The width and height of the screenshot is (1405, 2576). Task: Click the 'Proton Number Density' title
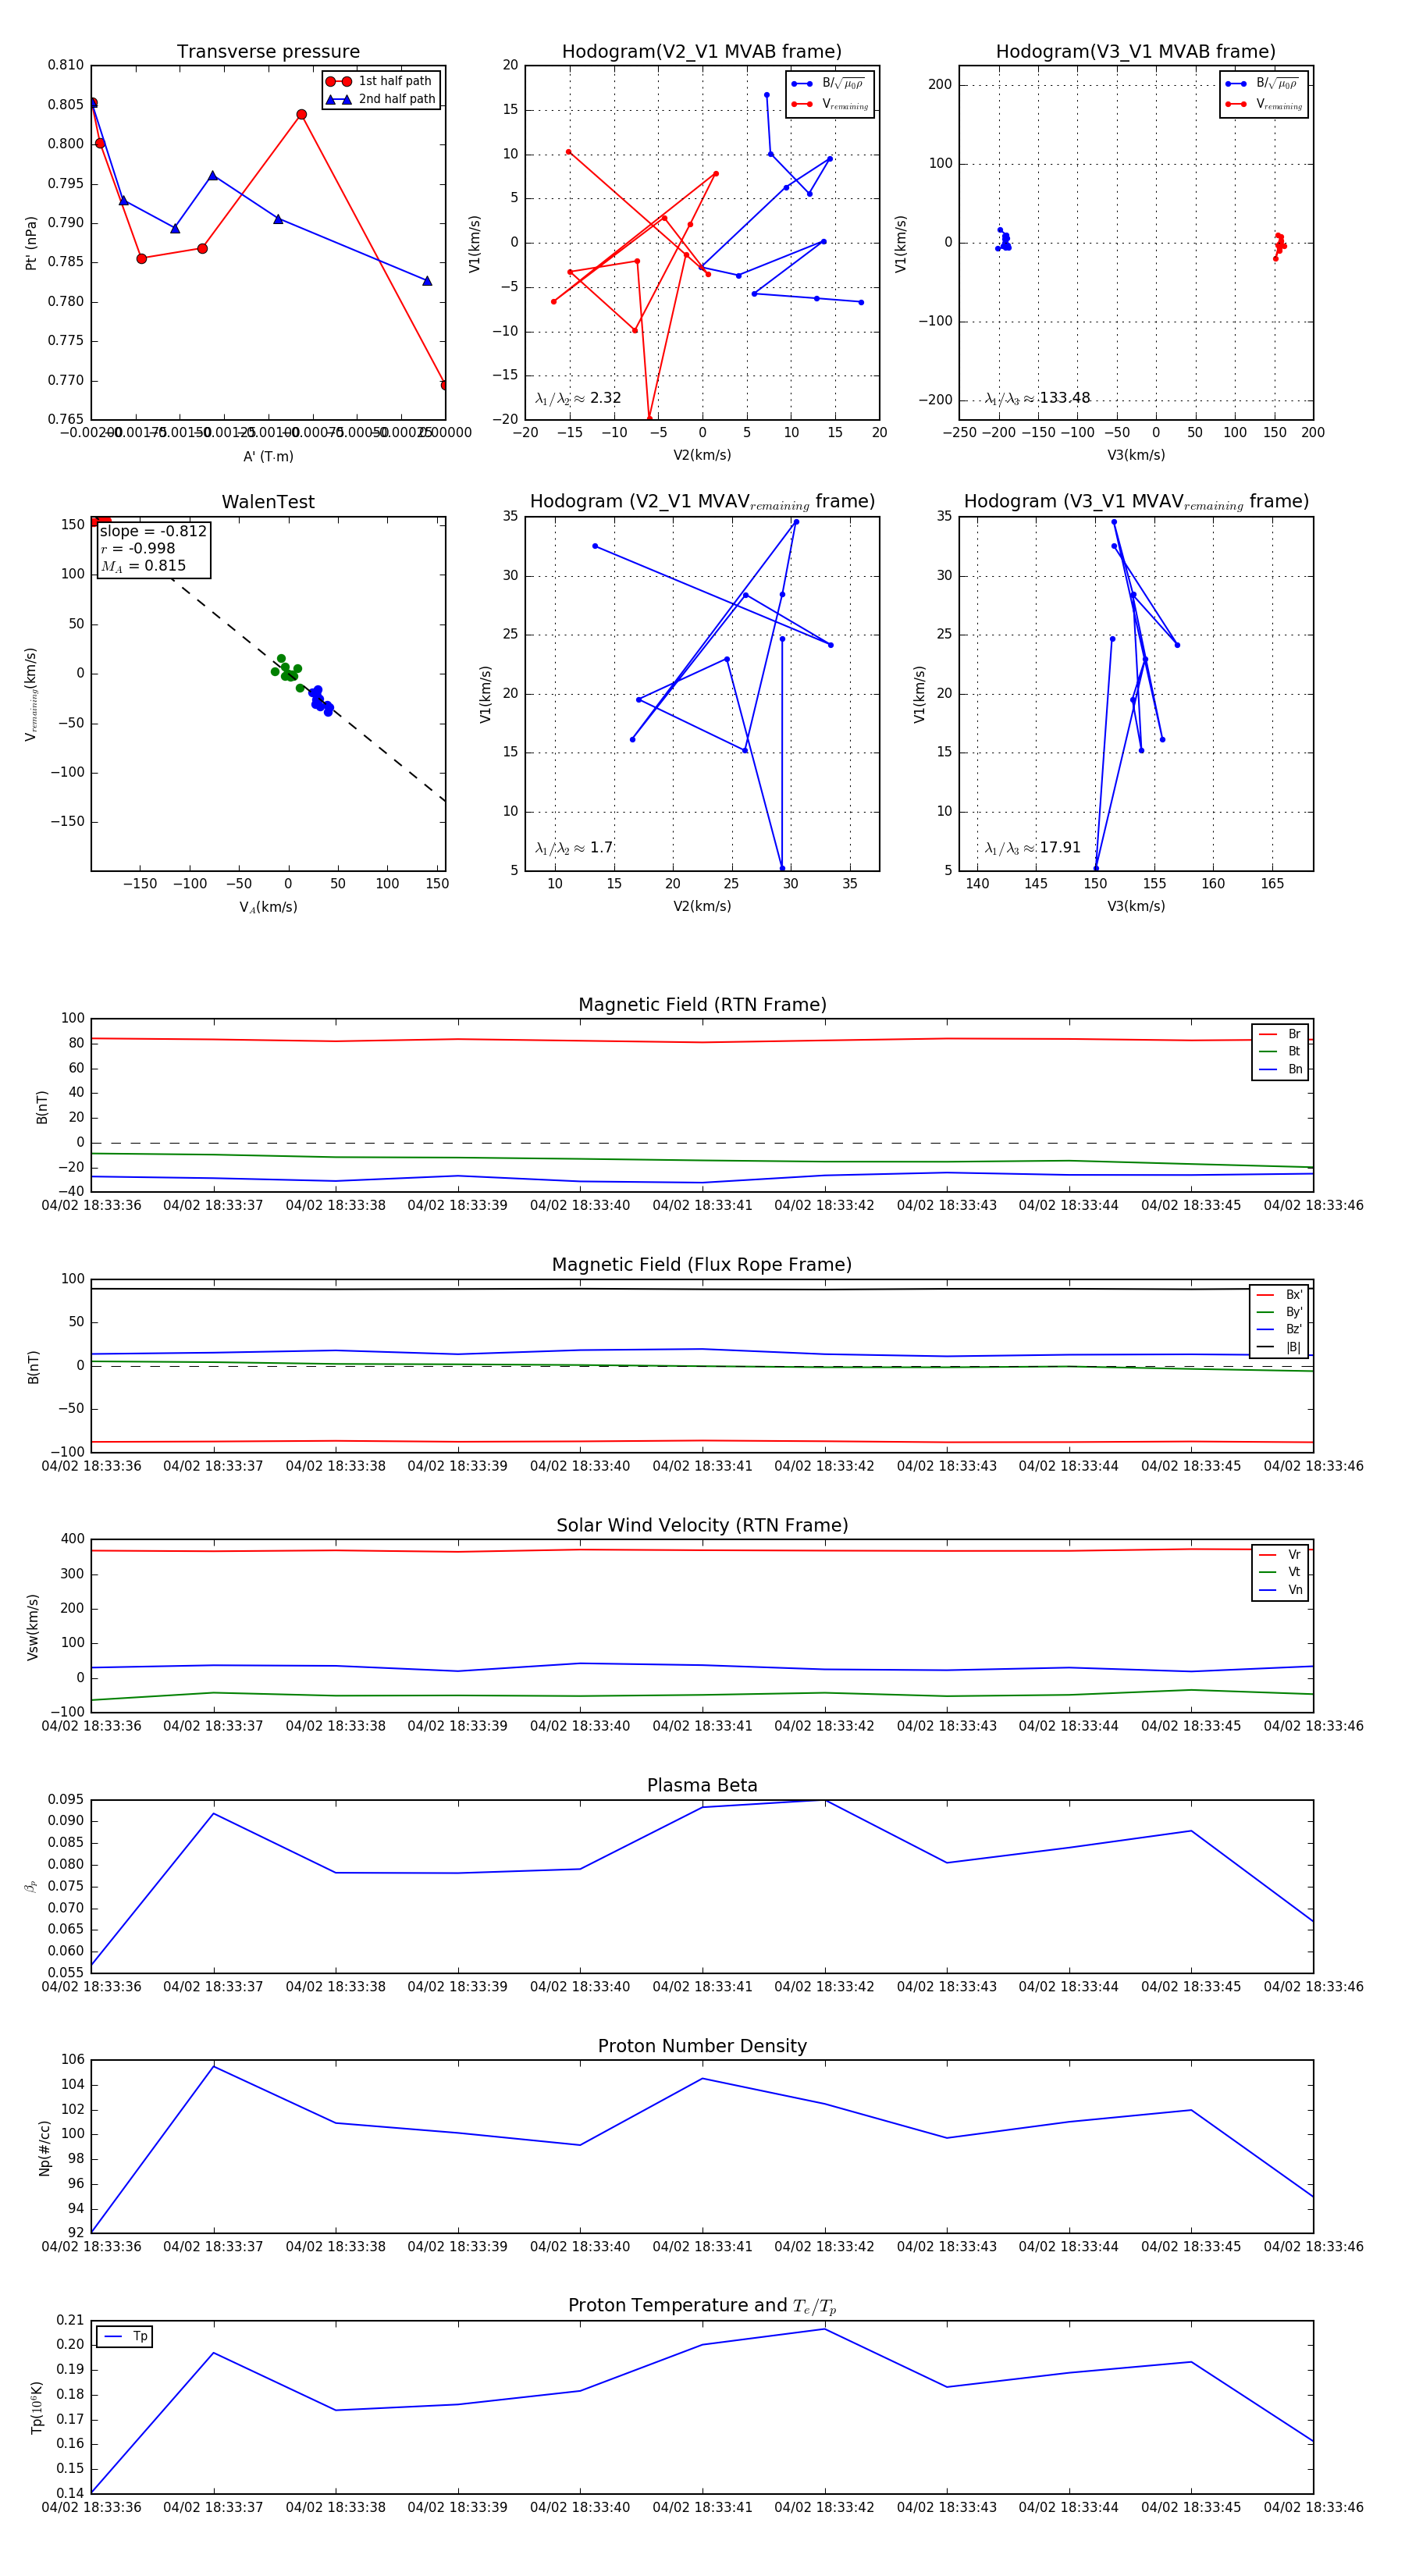point(702,2045)
